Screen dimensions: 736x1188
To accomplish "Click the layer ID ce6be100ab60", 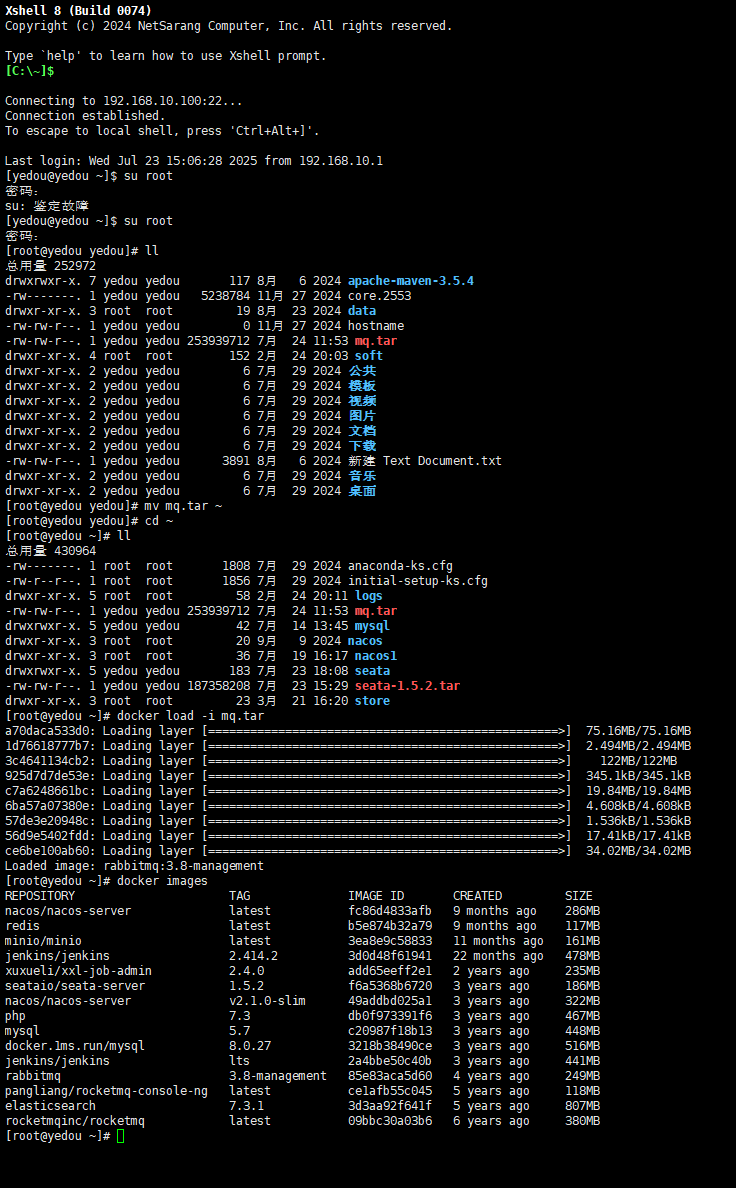I will point(47,851).
